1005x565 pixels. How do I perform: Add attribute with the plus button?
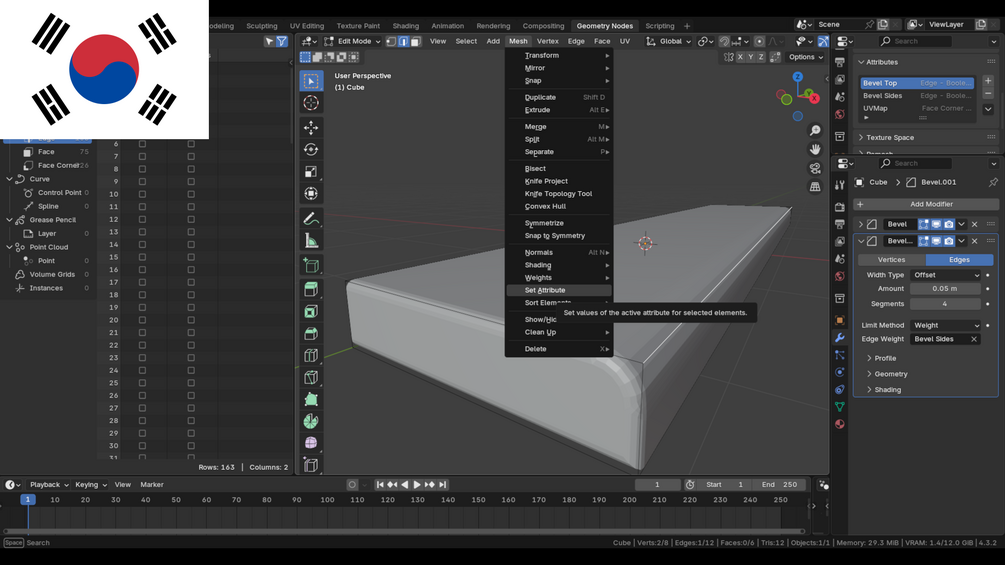coord(988,81)
